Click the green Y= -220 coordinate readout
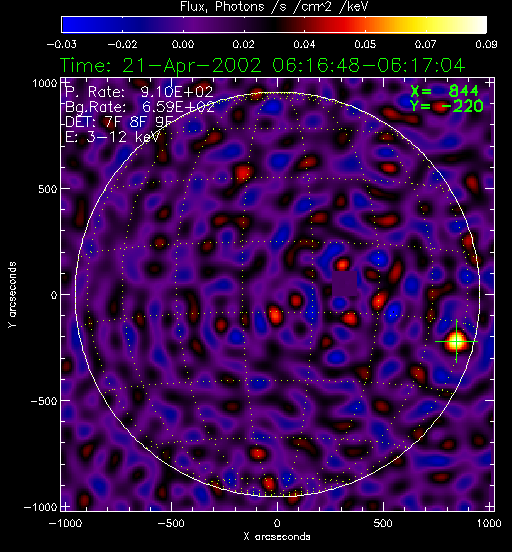Screen dimensions: 512x552 pyautogui.click(x=447, y=106)
